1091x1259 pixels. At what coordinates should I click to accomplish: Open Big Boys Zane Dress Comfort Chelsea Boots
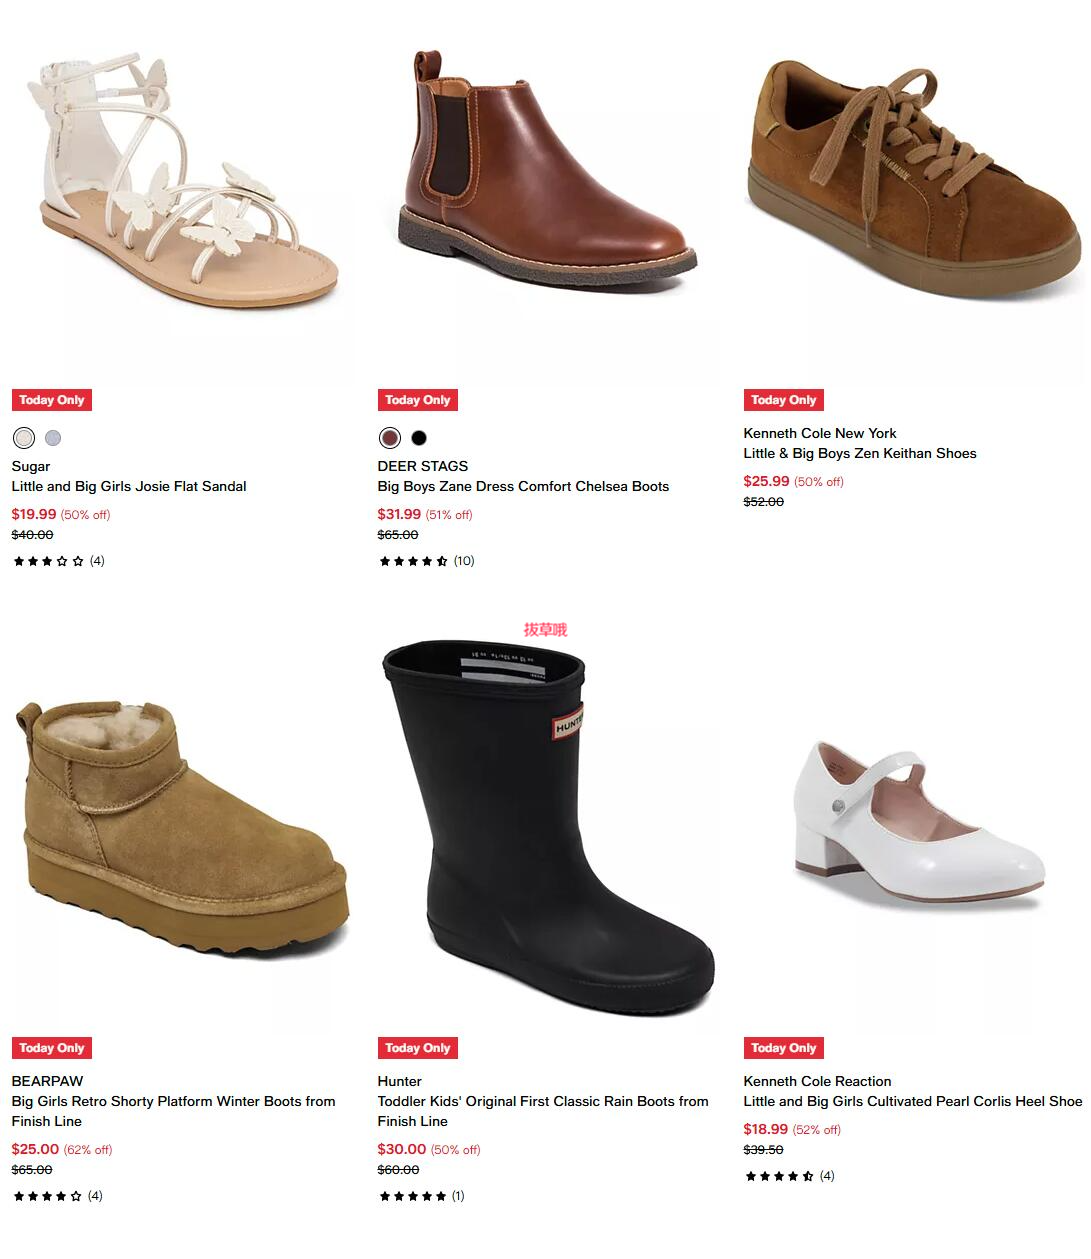(x=523, y=487)
